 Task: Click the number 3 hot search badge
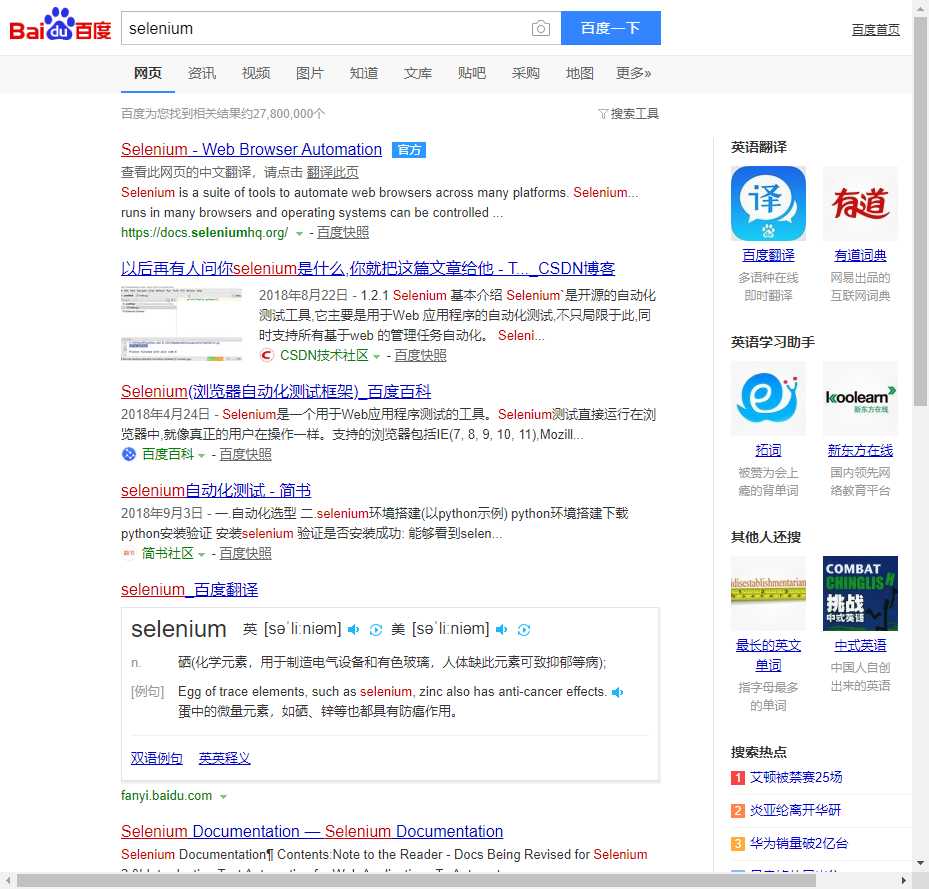738,843
